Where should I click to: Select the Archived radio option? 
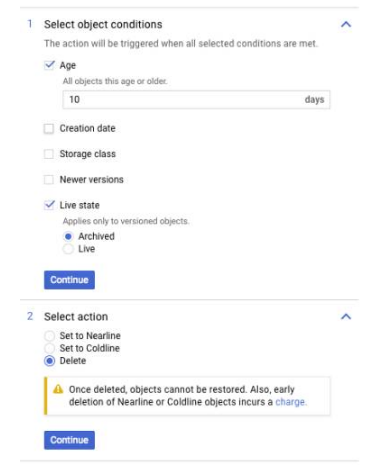(68, 236)
